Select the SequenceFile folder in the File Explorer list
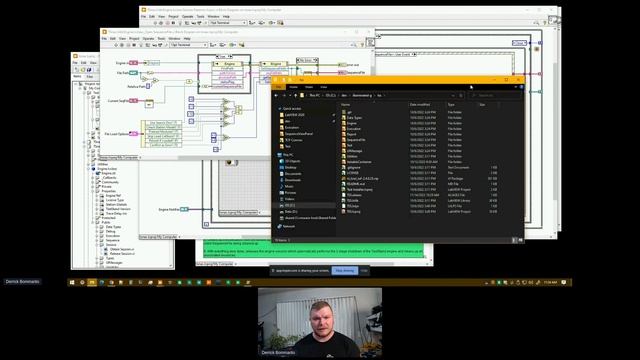 356,140
